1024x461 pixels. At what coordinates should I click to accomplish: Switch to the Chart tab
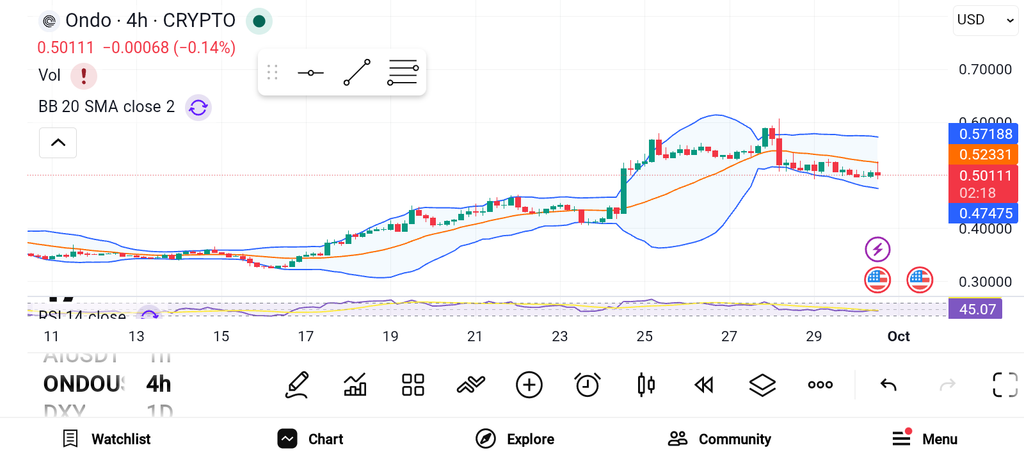(310, 439)
